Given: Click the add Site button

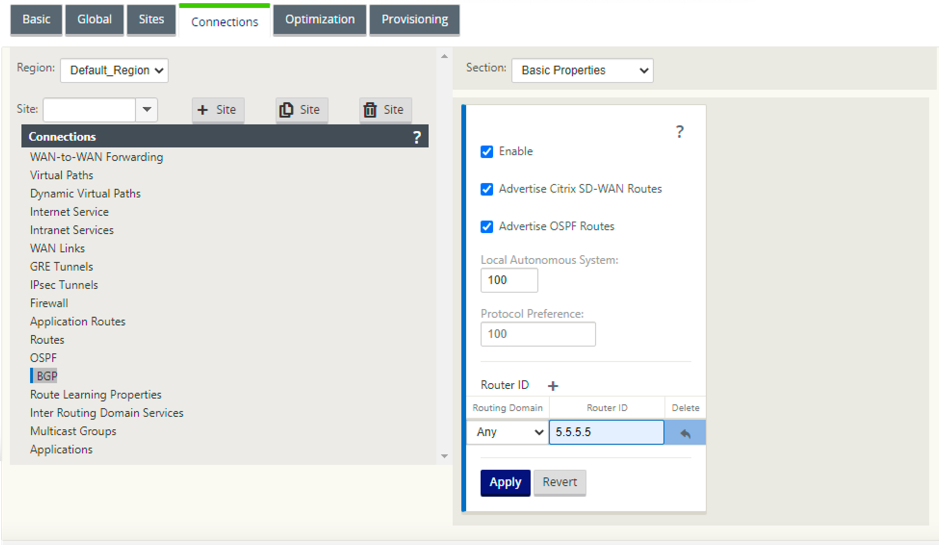Looking at the screenshot, I should point(218,110).
